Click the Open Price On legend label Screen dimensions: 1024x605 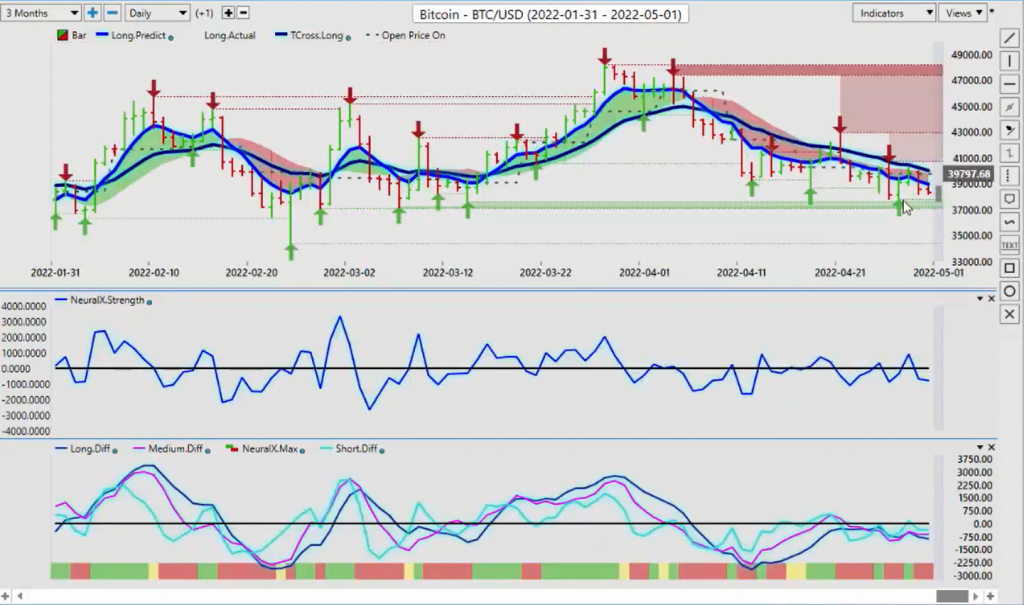click(413, 35)
